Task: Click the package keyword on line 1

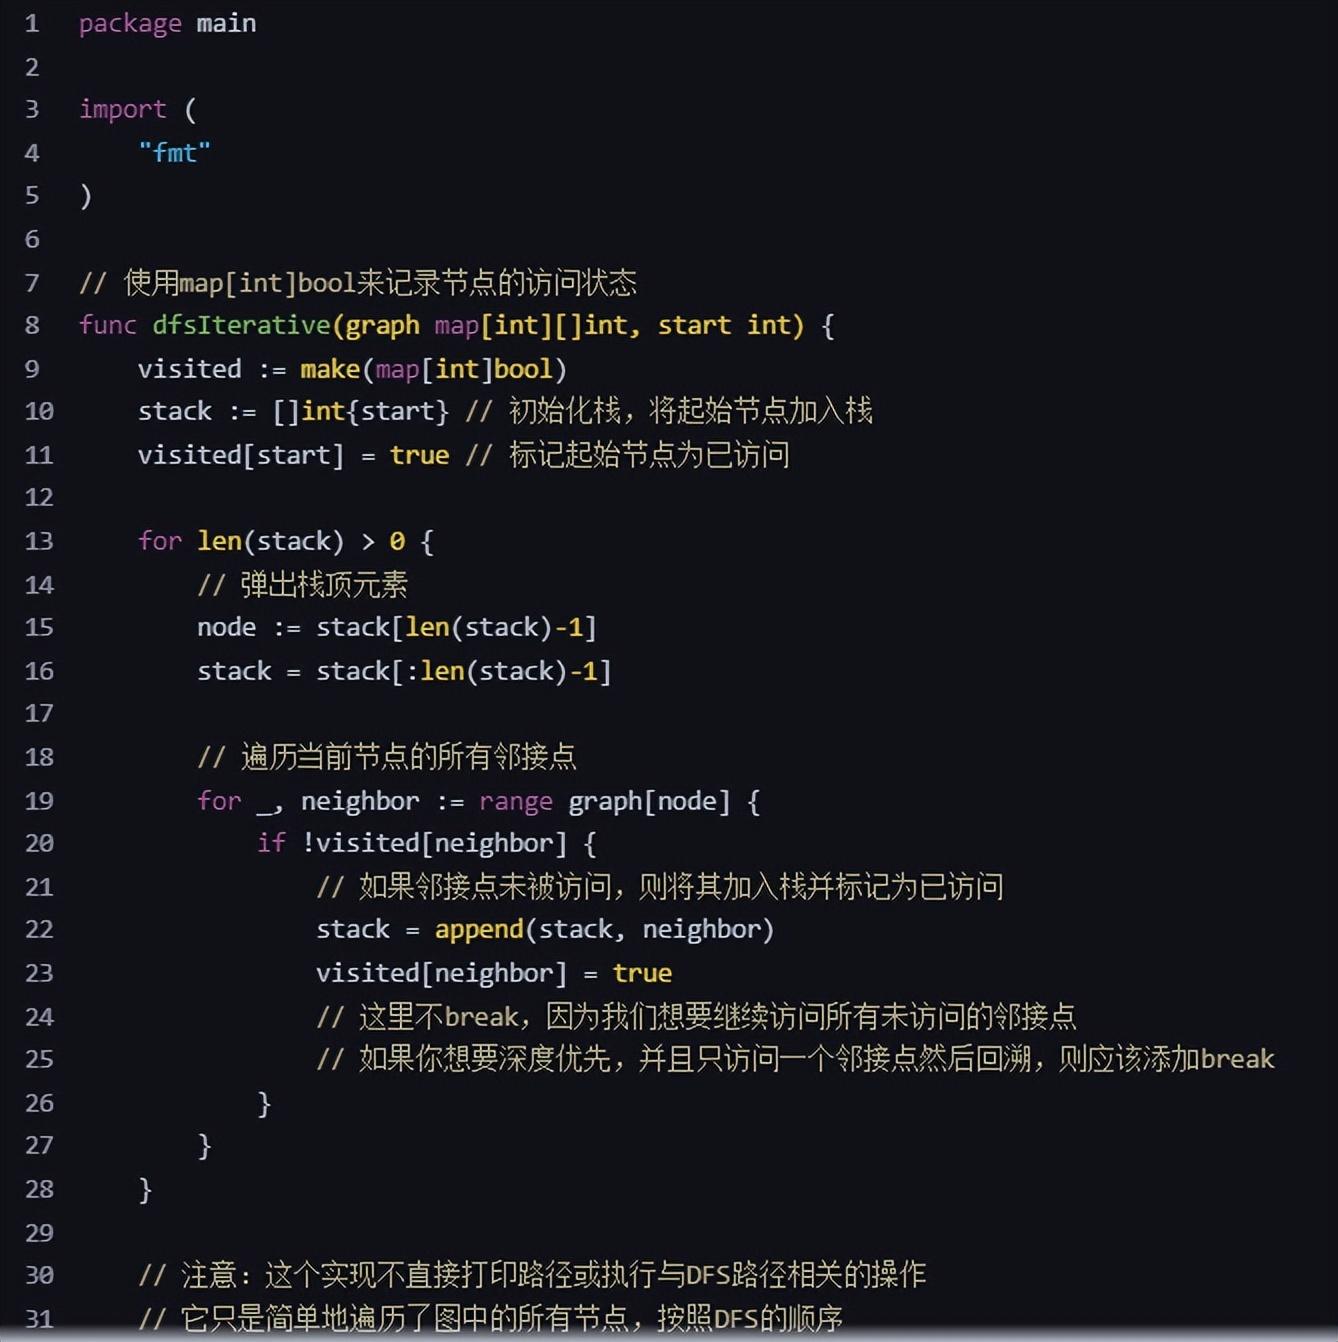Action: click(130, 23)
